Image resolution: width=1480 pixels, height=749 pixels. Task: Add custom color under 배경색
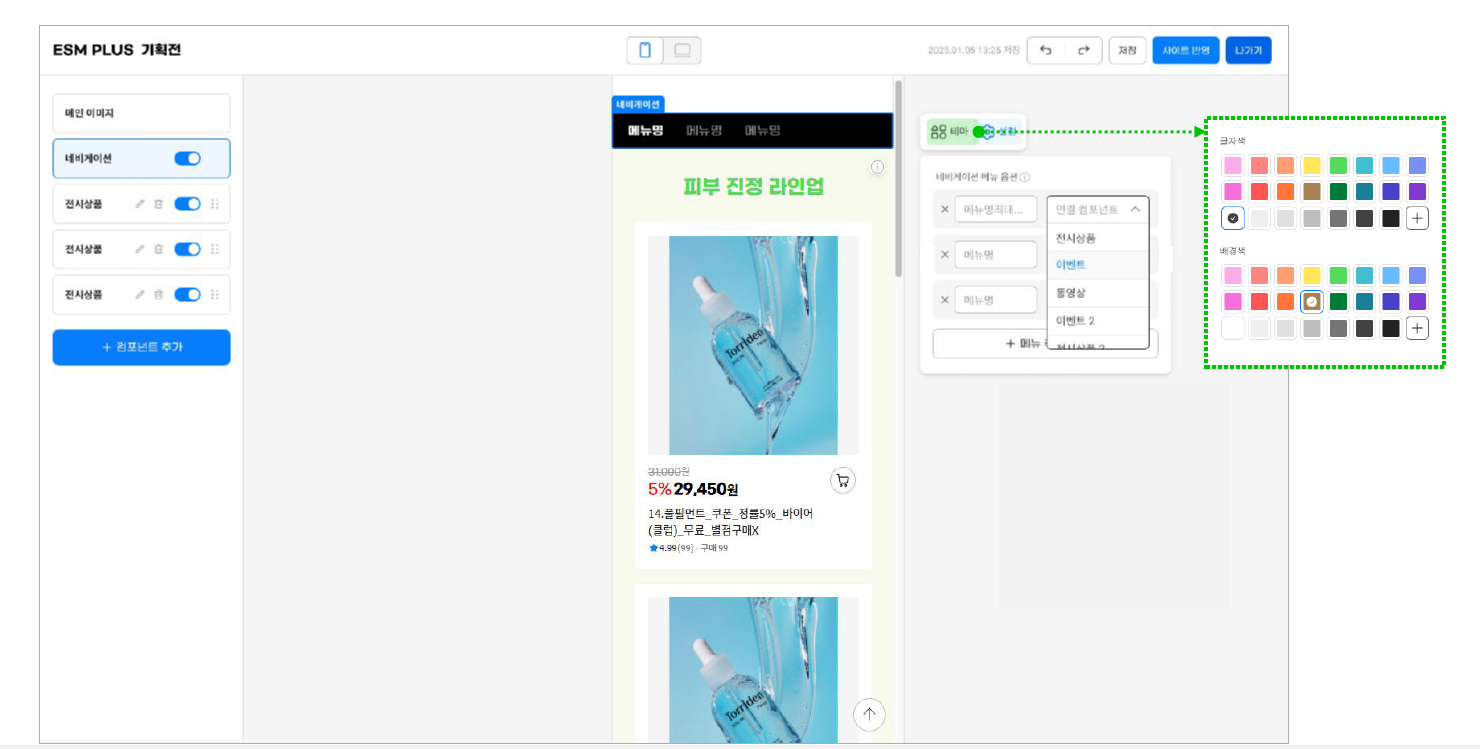[x=1417, y=328]
